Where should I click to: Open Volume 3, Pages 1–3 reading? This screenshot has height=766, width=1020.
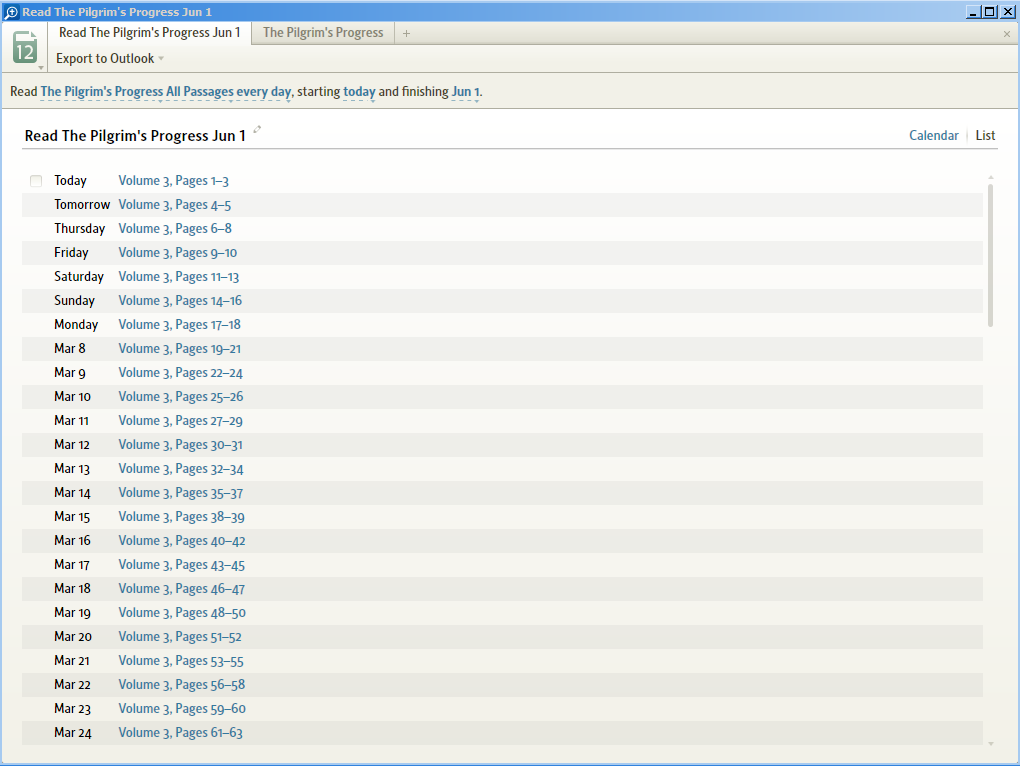point(173,181)
